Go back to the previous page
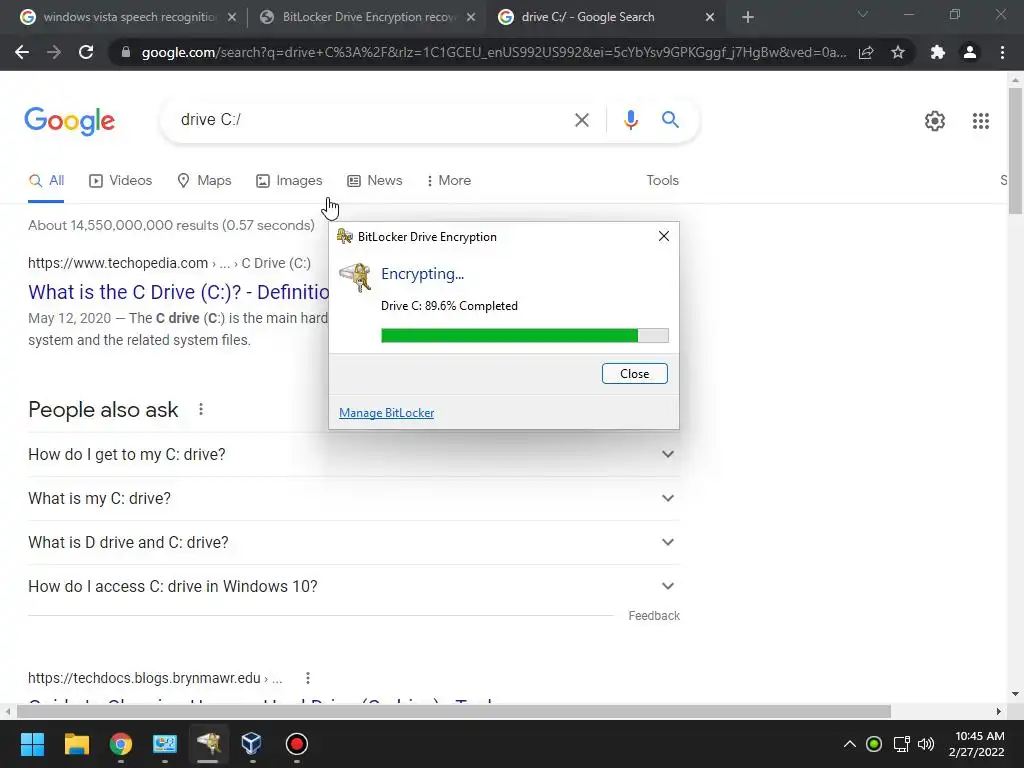This screenshot has height=768, width=1024. pyautogui.click(x=22, y=52)
